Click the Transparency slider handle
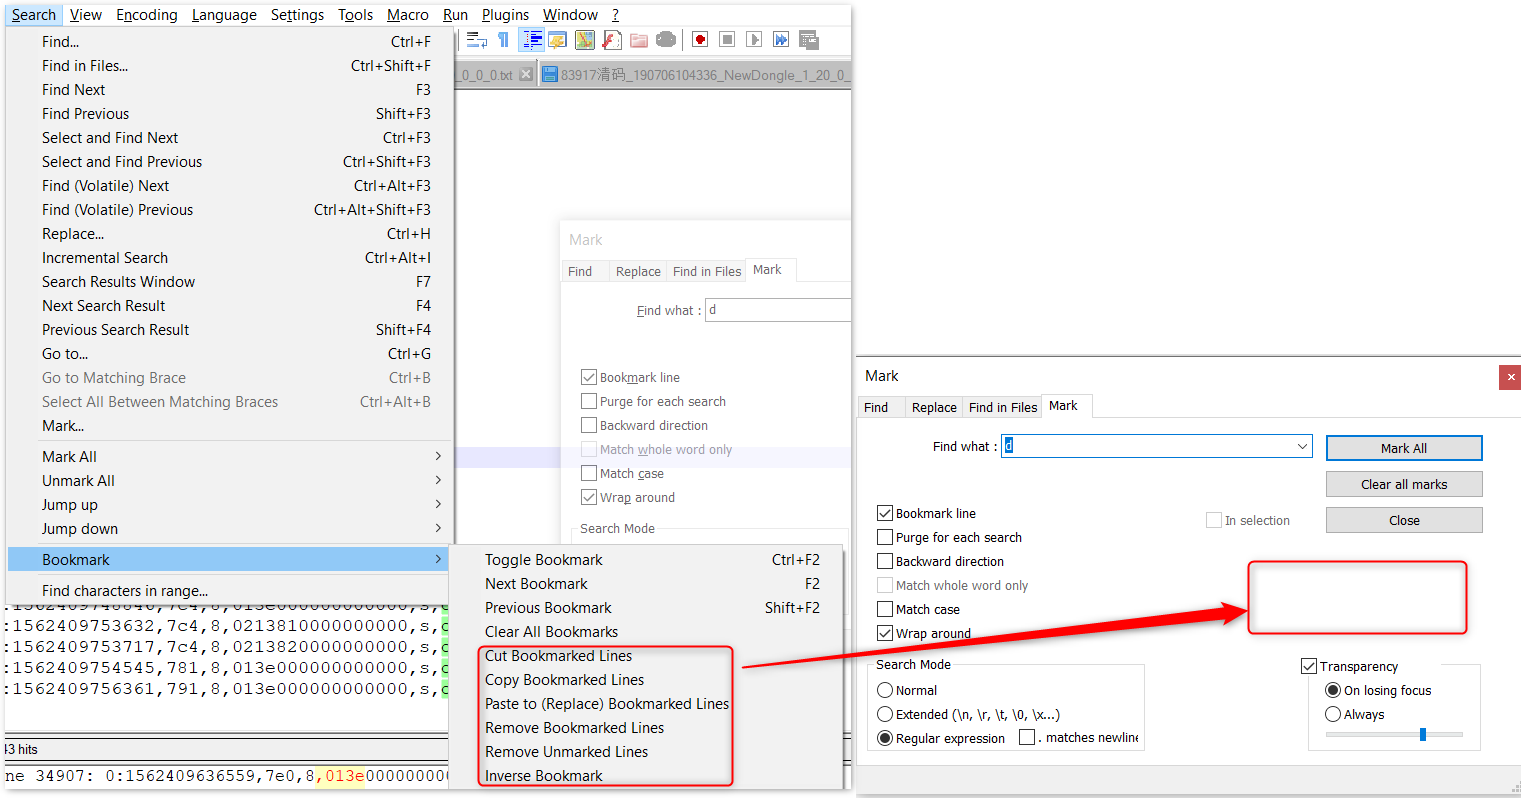 [1423, 735]
